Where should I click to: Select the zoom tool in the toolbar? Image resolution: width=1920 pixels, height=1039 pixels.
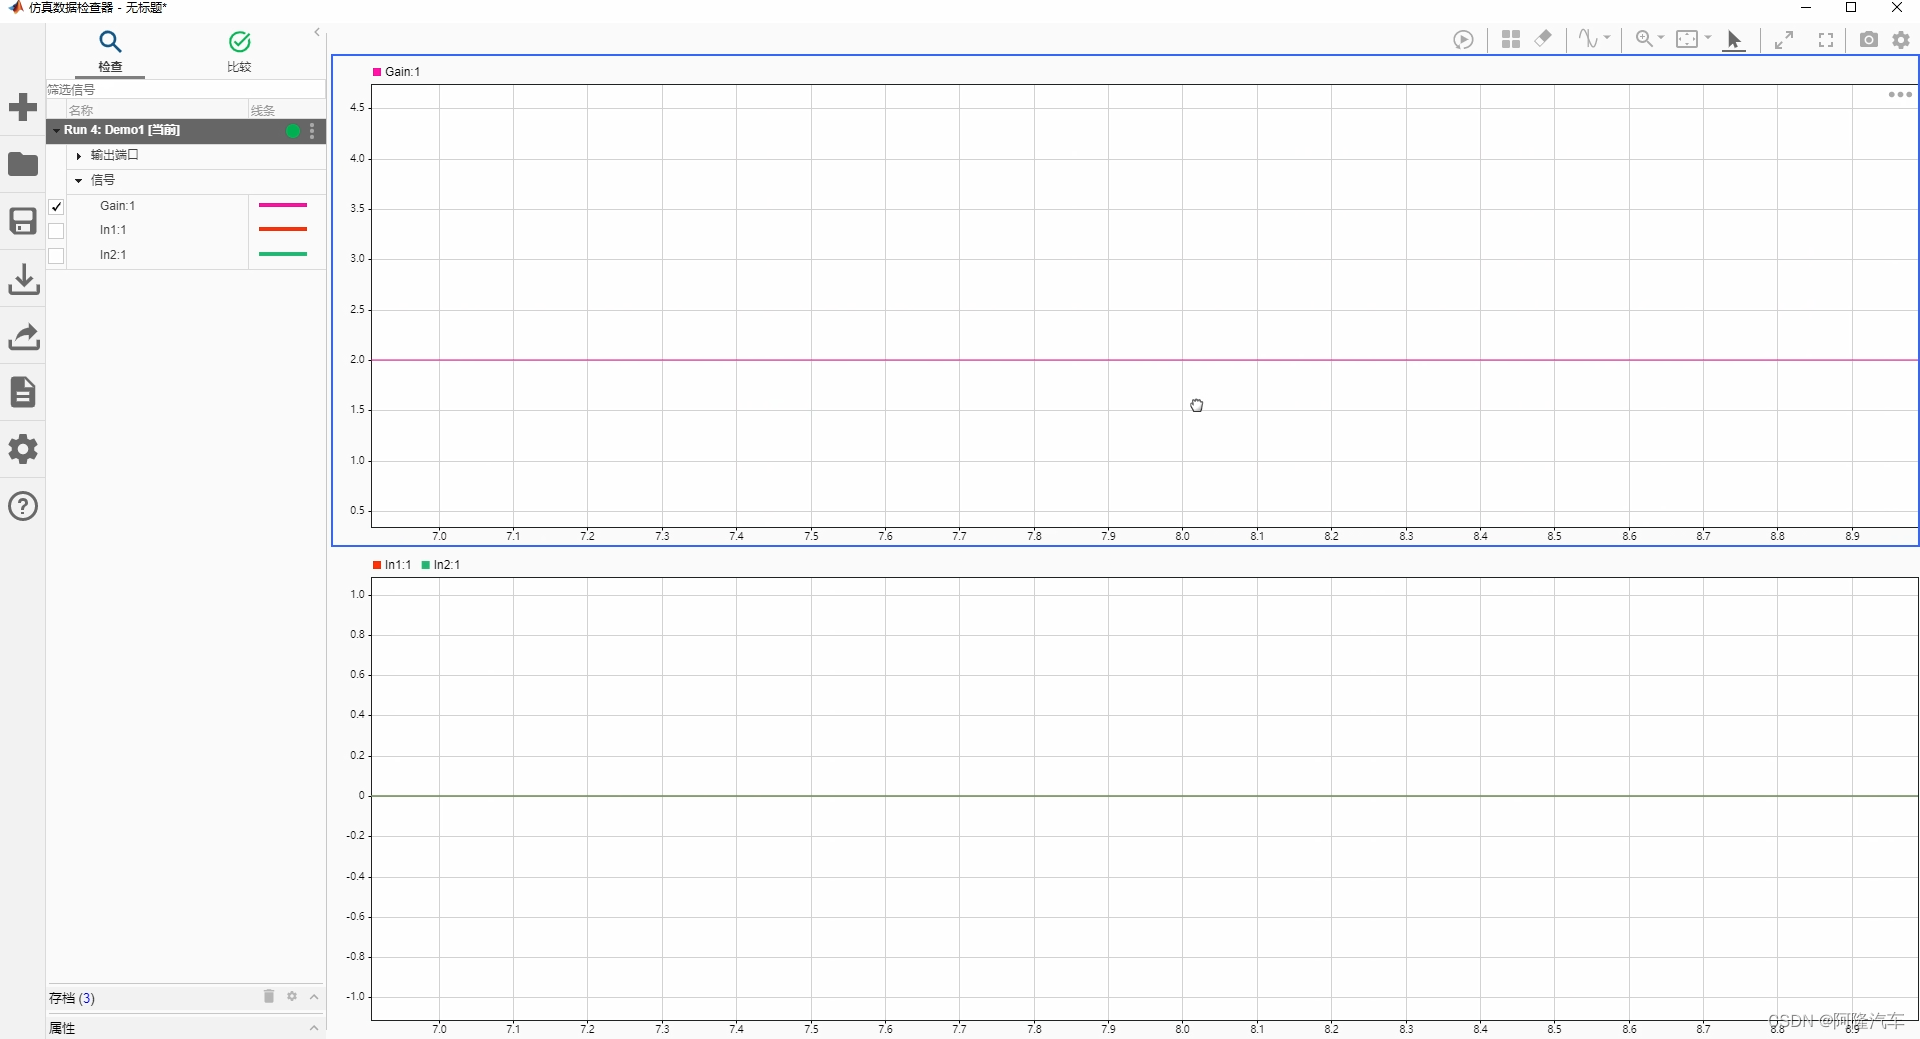click(1641, 39)
